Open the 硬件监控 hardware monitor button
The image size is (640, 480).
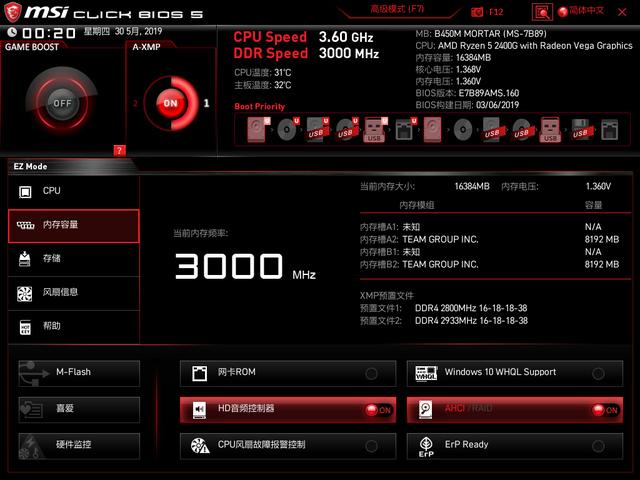tap(79, 446)
